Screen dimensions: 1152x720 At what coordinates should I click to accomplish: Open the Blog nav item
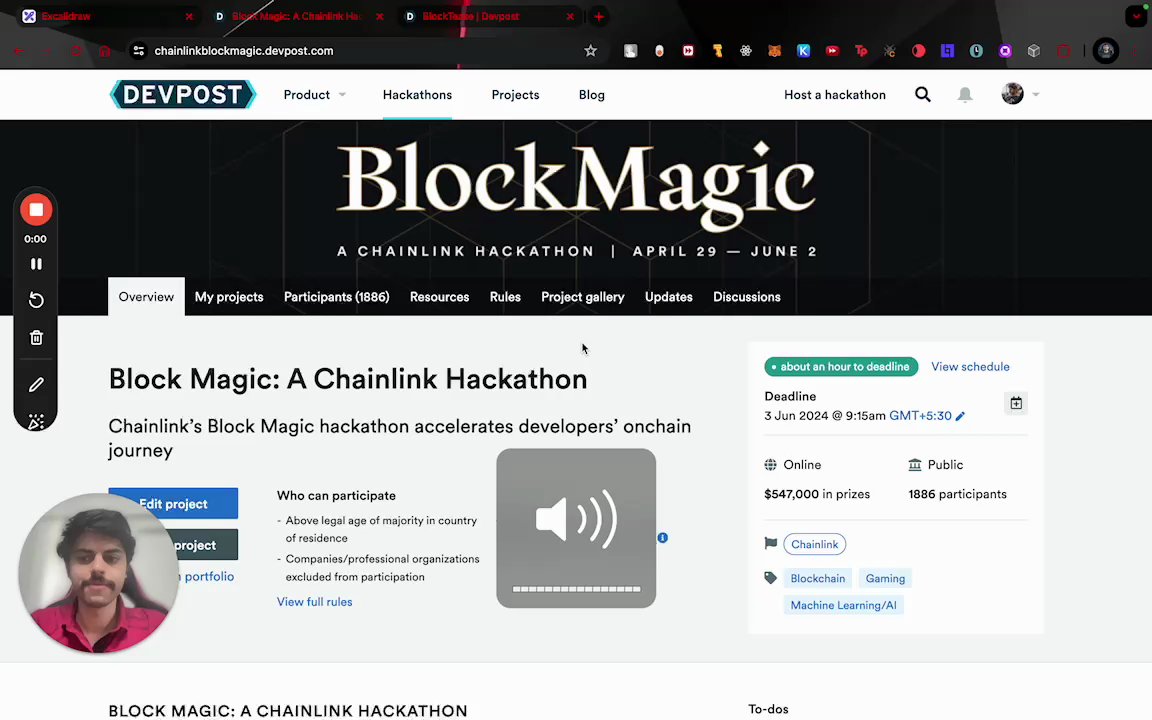[591, 95]
